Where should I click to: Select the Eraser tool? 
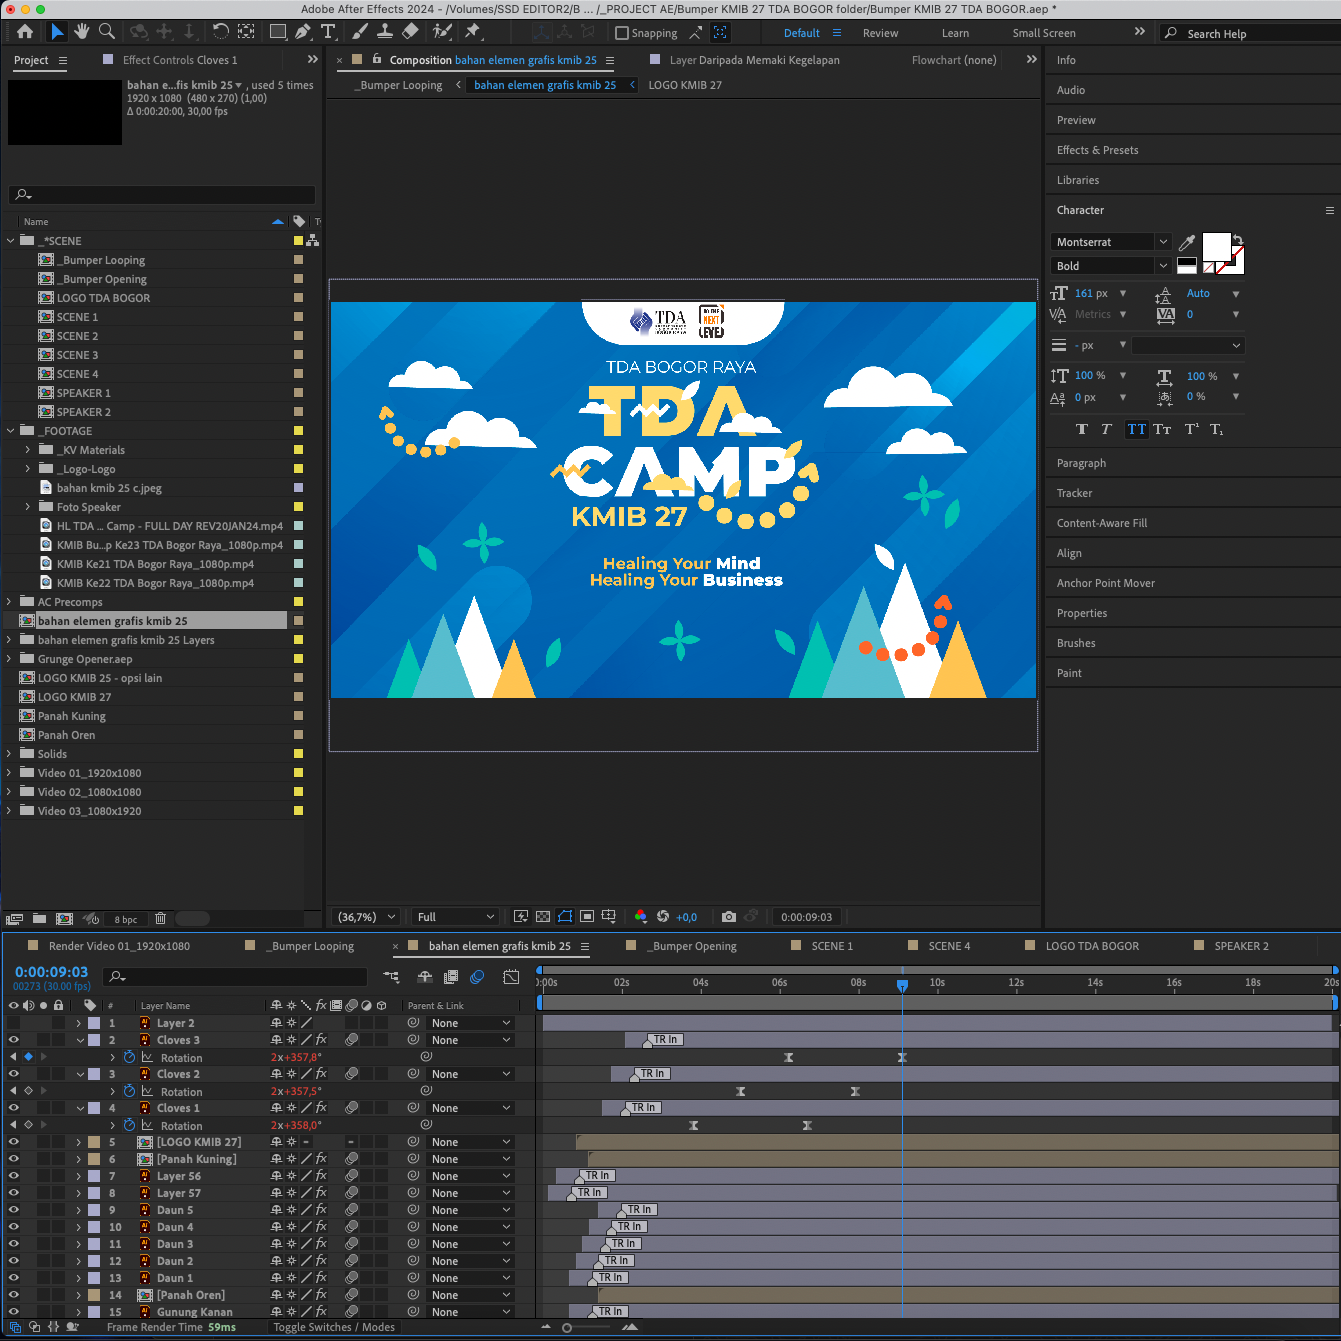[x=410, y=32]
